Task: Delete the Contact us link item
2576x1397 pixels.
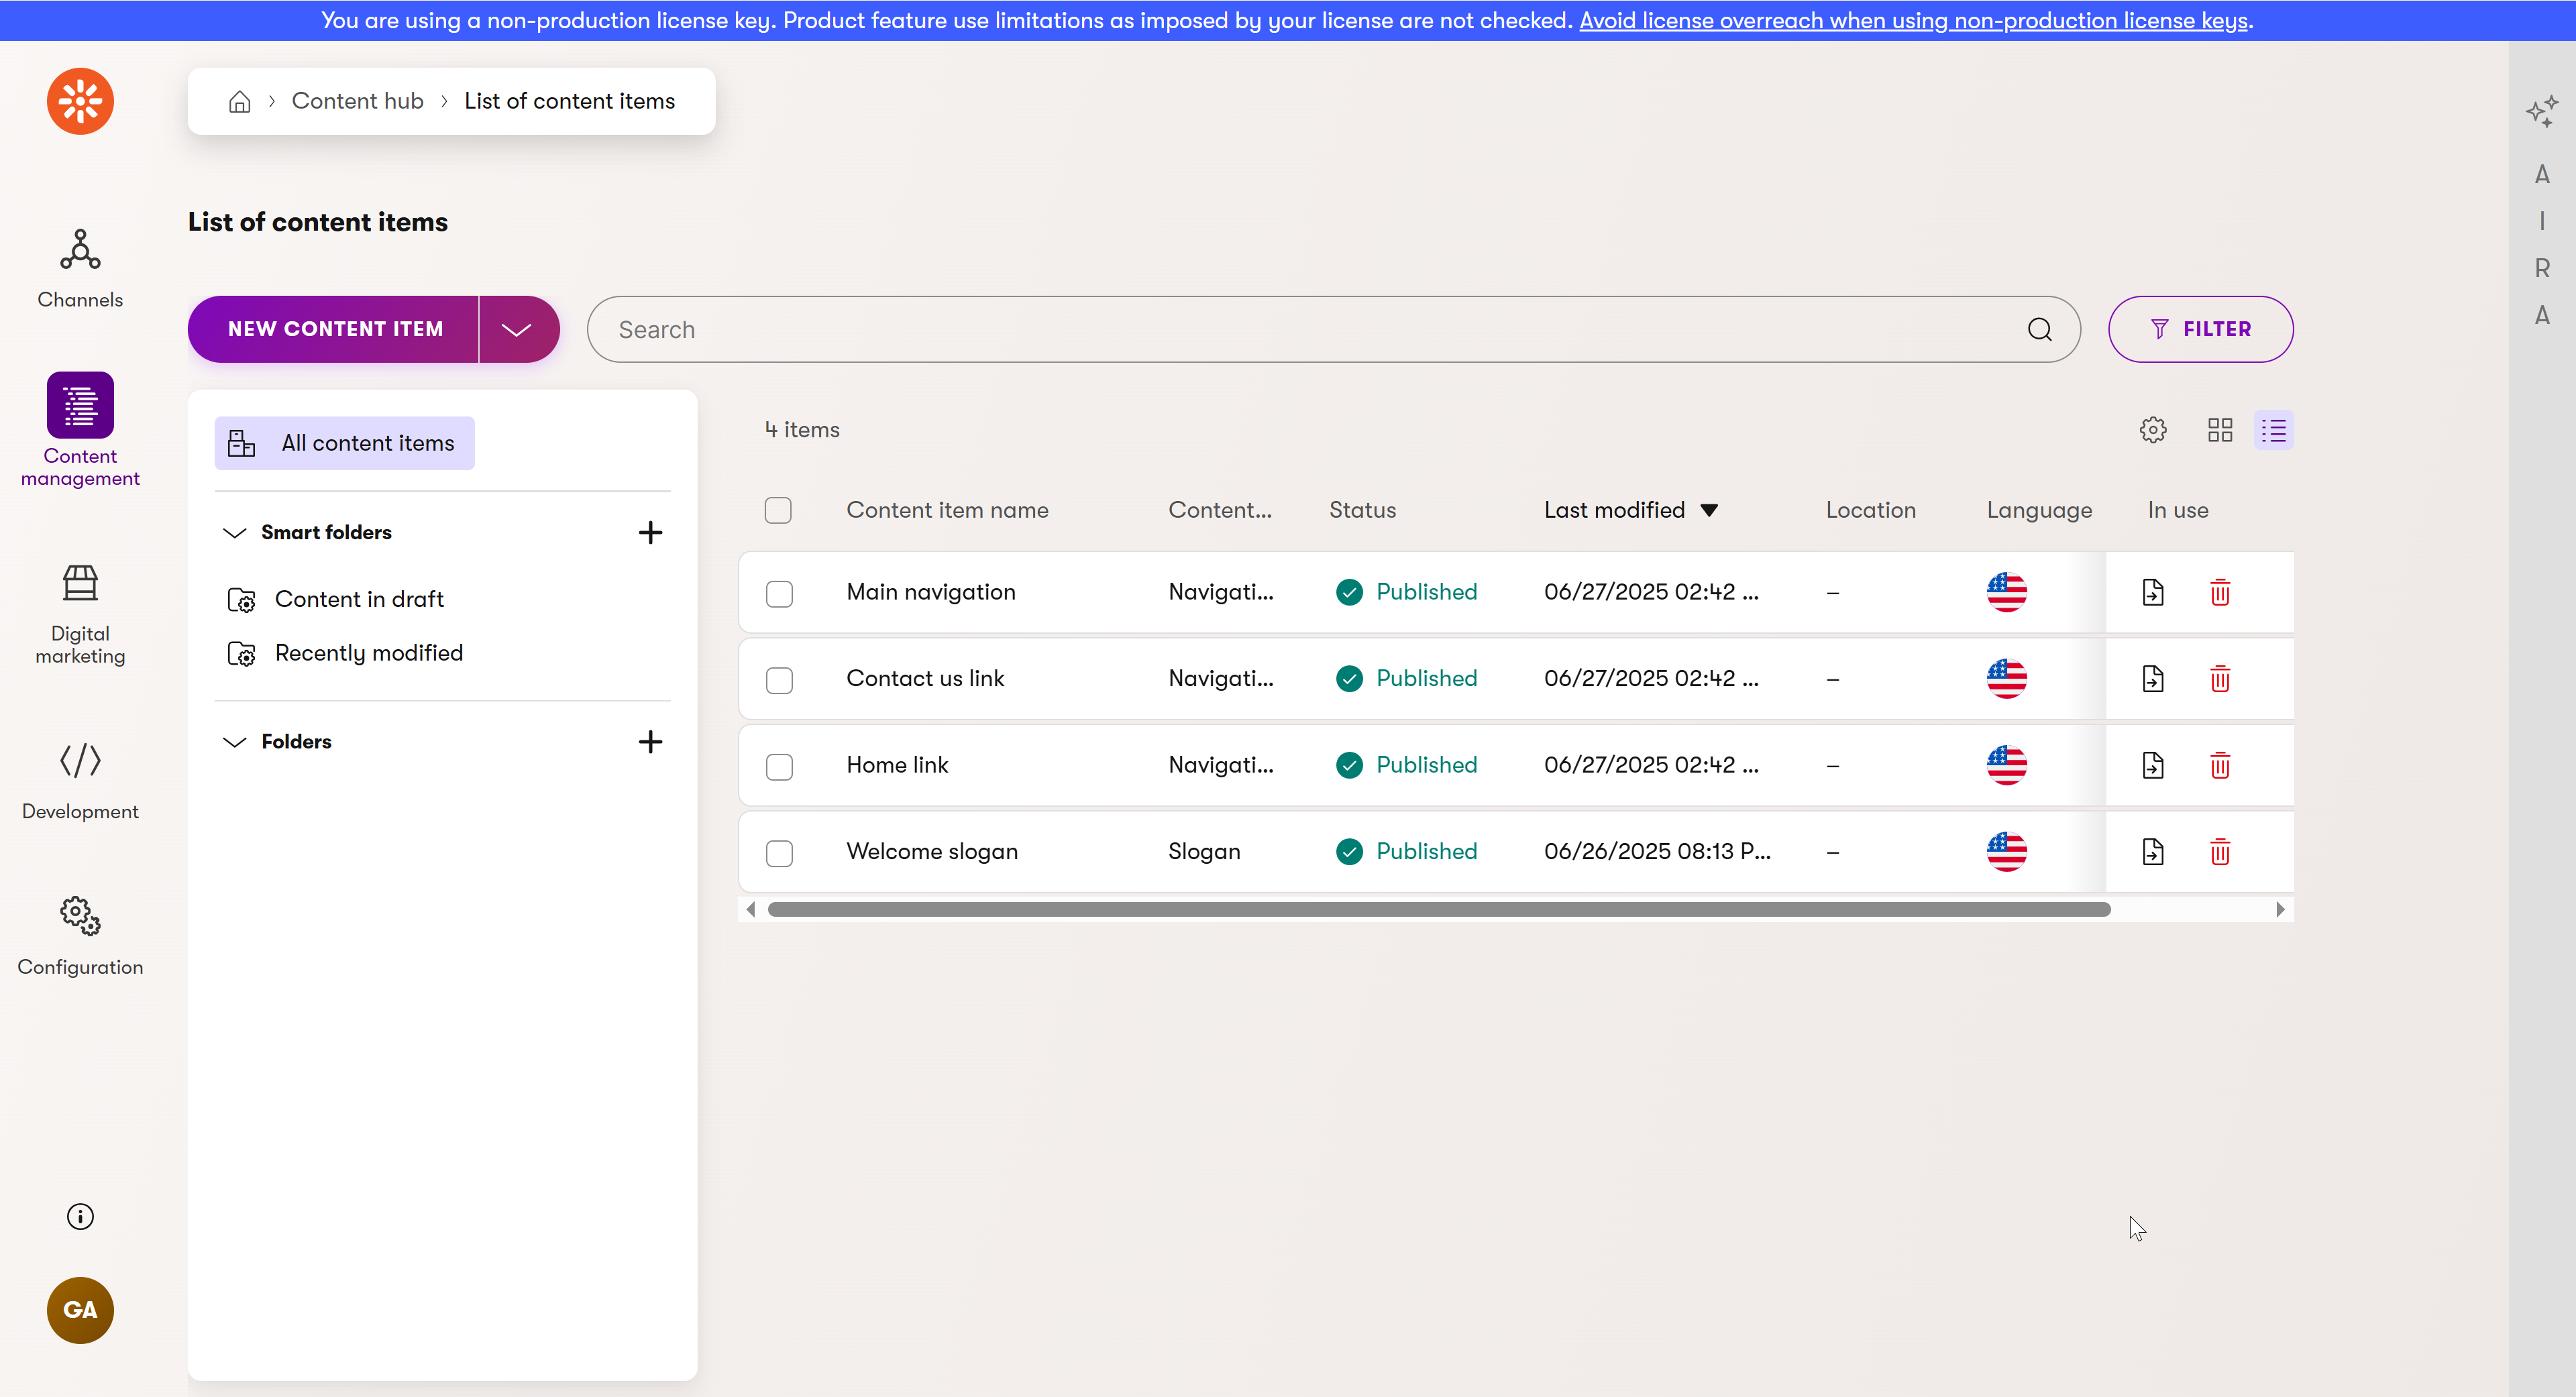Action: [2220, 679]
